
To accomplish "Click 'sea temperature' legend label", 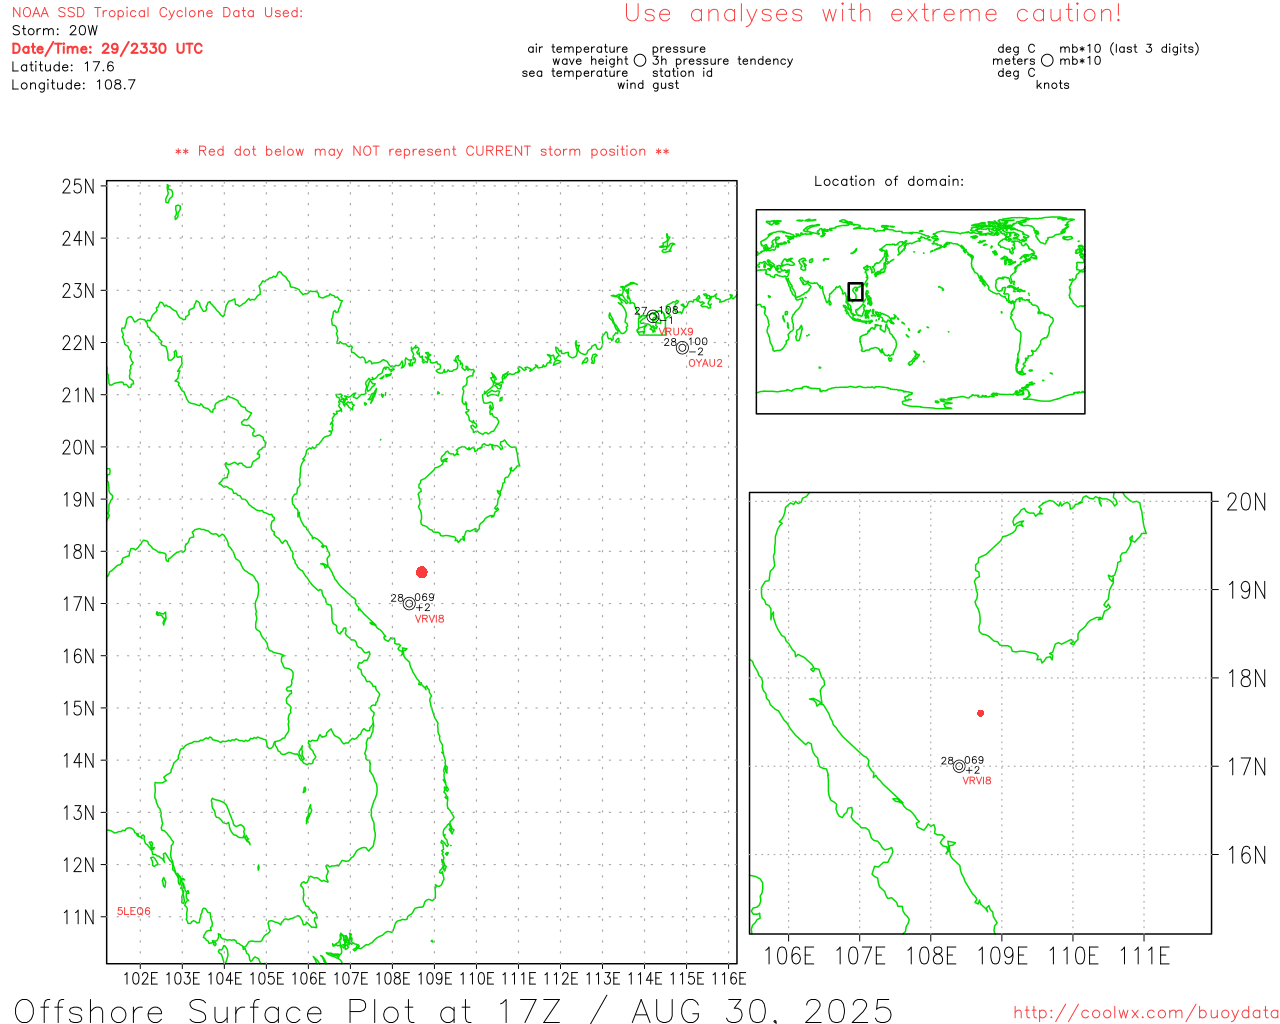I will click(575, 73).
